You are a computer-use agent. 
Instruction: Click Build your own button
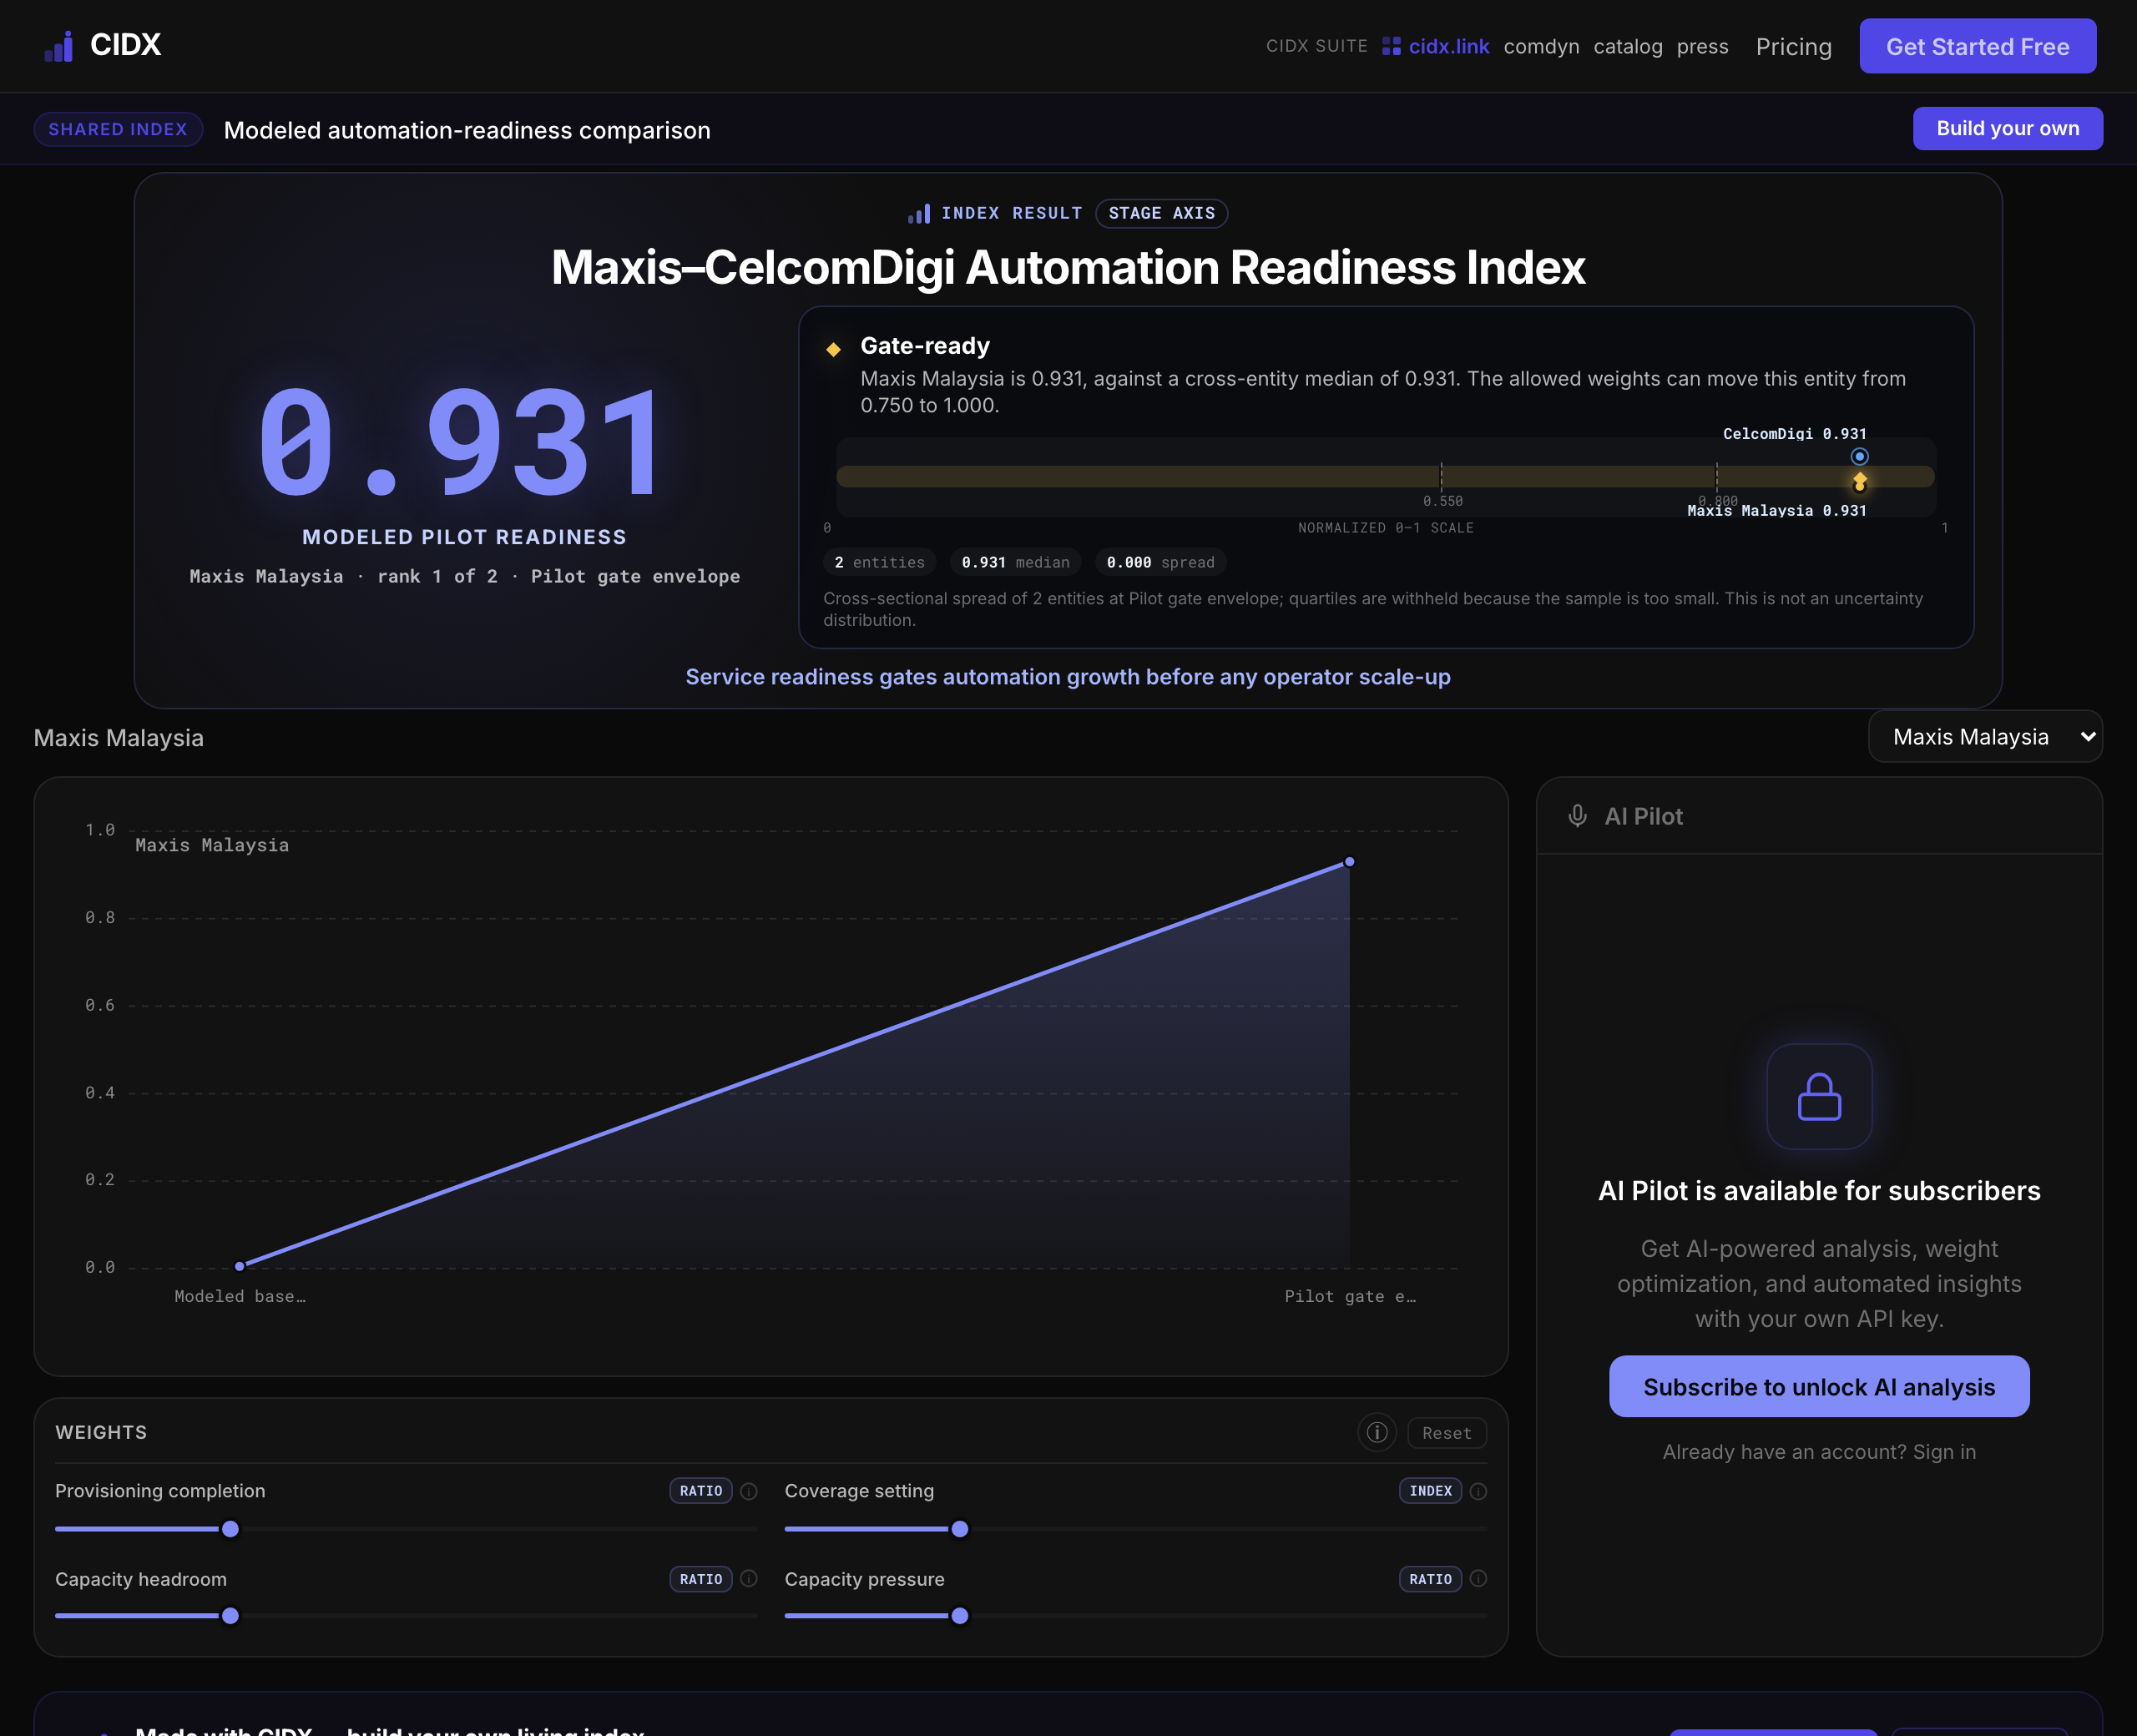coord(2007,128)
